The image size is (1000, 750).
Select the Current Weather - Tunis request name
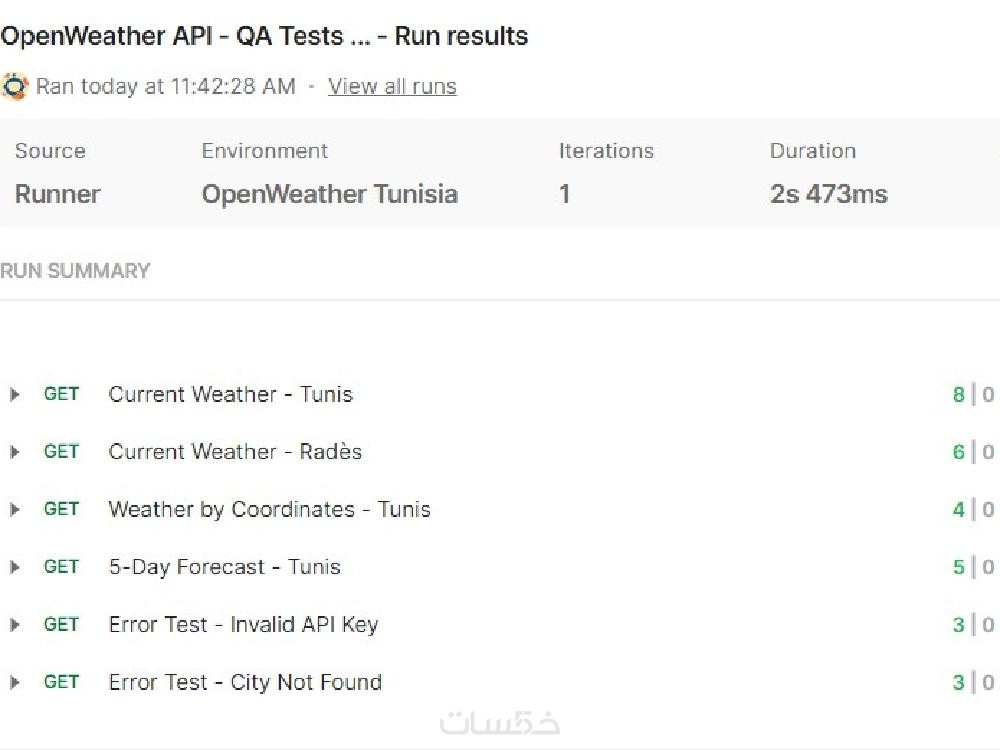point(230,395)
